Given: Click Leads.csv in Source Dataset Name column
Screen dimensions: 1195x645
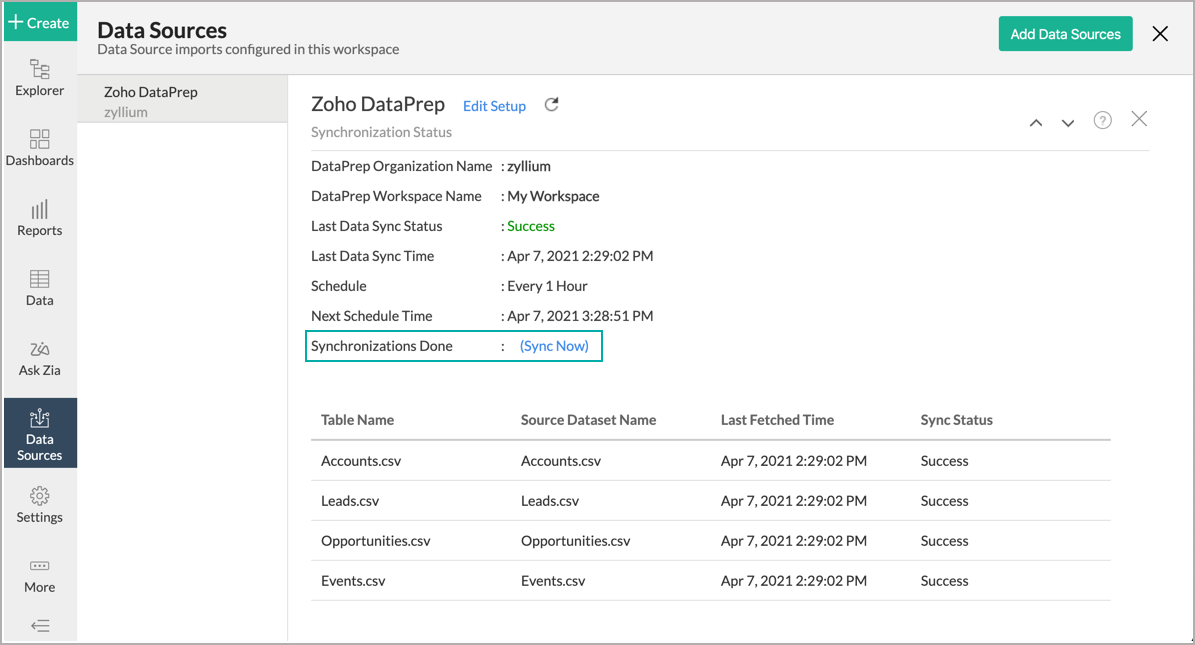Looking at the screenshot, I should [550, 501].
